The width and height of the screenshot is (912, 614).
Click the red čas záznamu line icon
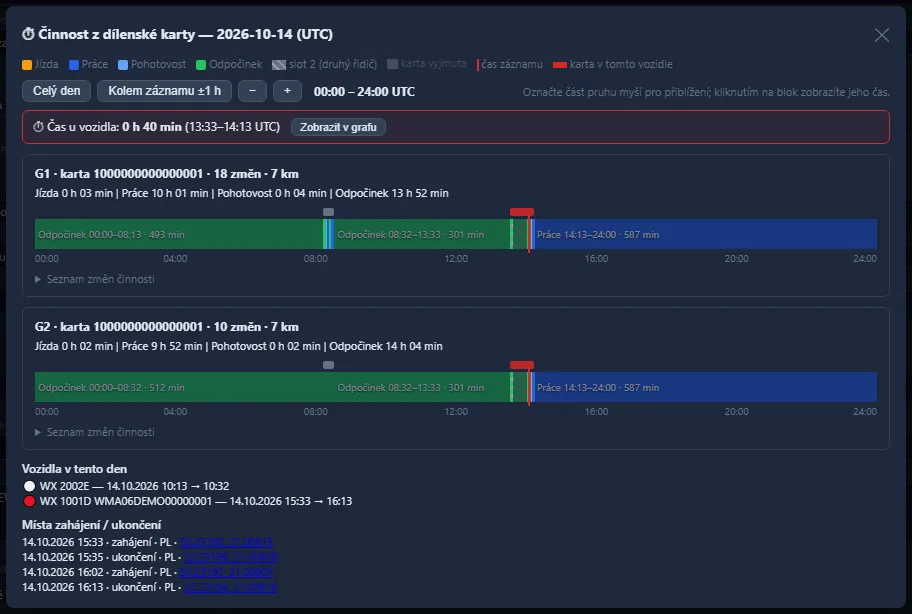(x=478, y=65)
